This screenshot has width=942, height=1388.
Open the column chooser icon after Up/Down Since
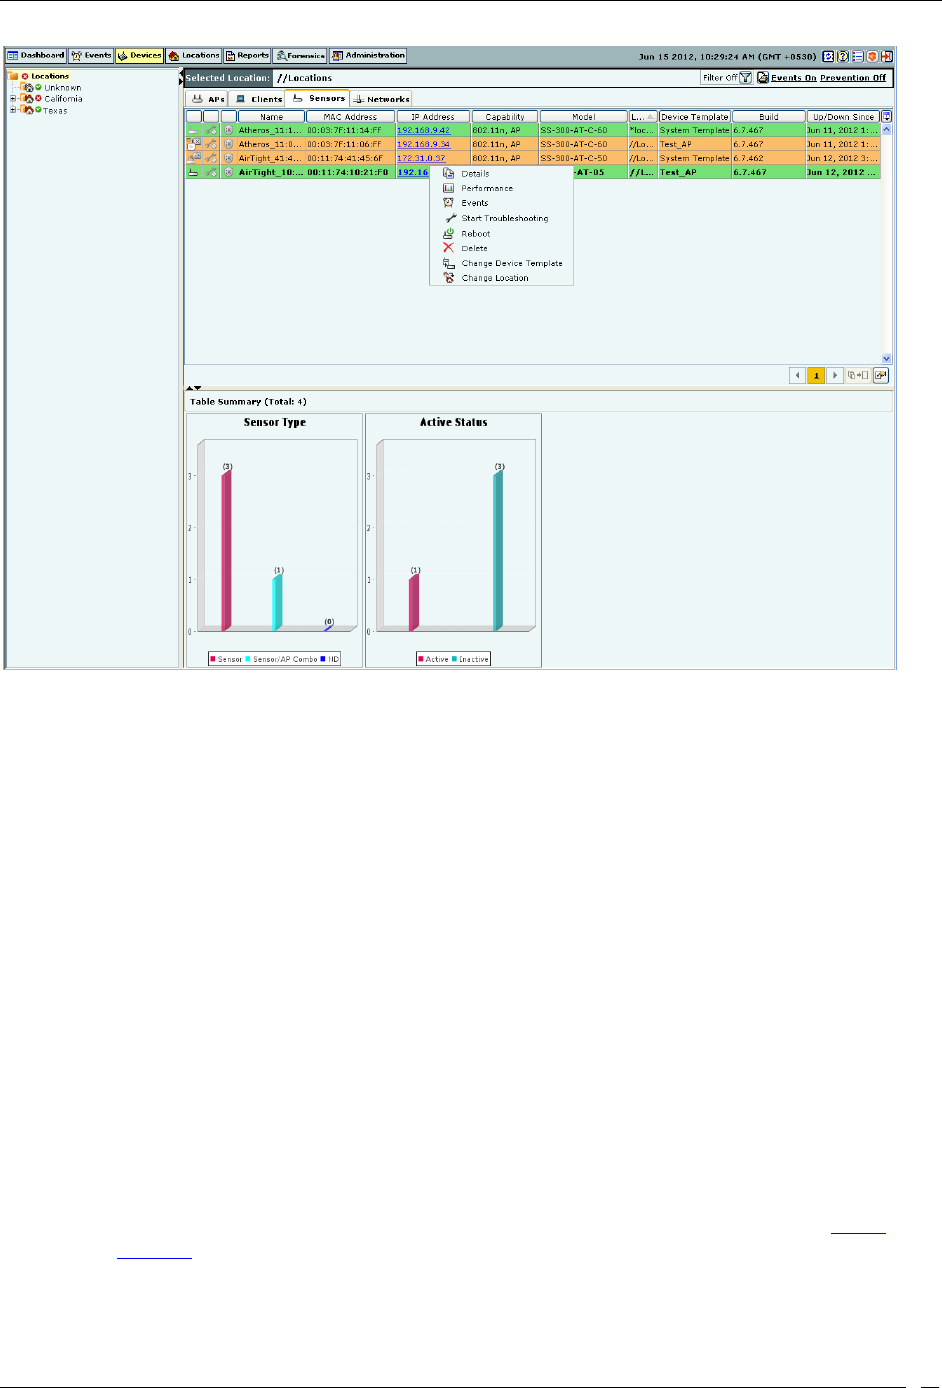tap(886, 117)
